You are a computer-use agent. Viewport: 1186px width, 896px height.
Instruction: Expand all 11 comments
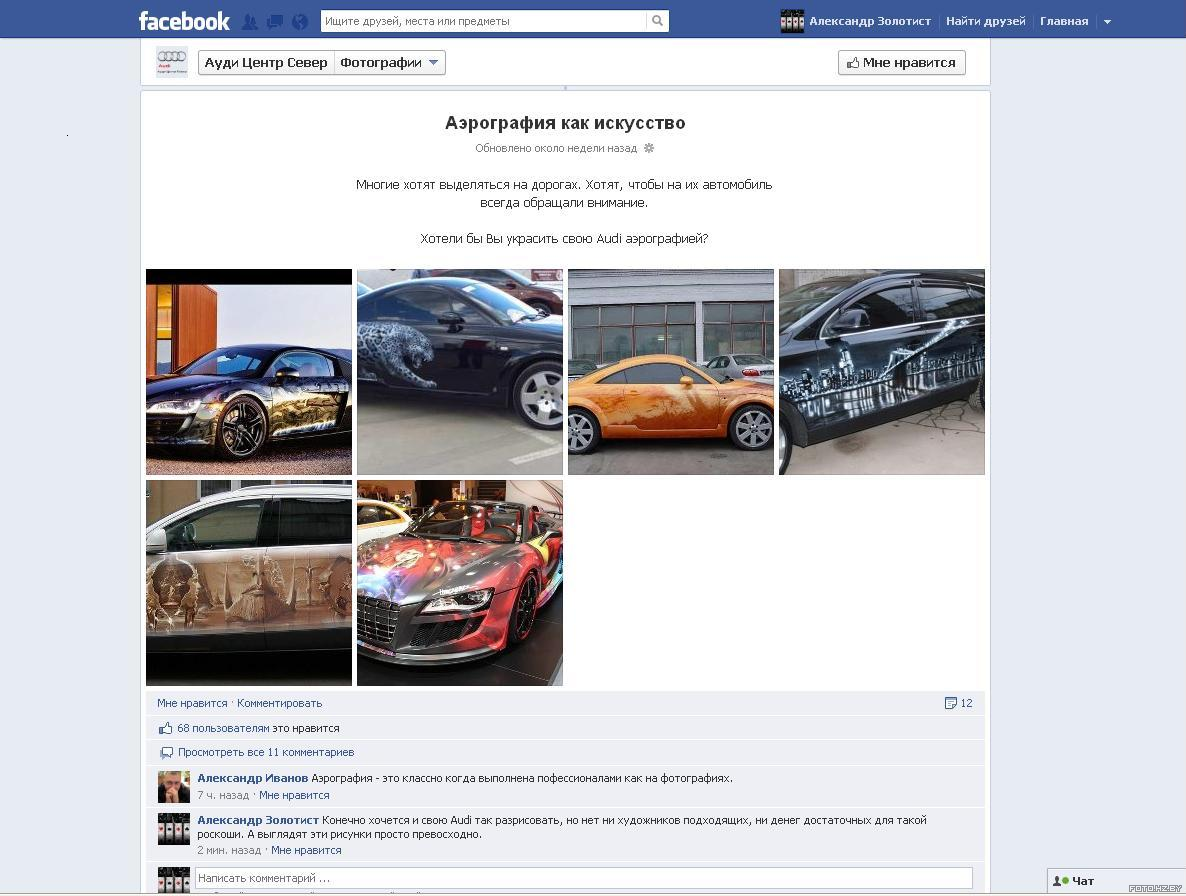pyautogui.click(x=265, y=752)
